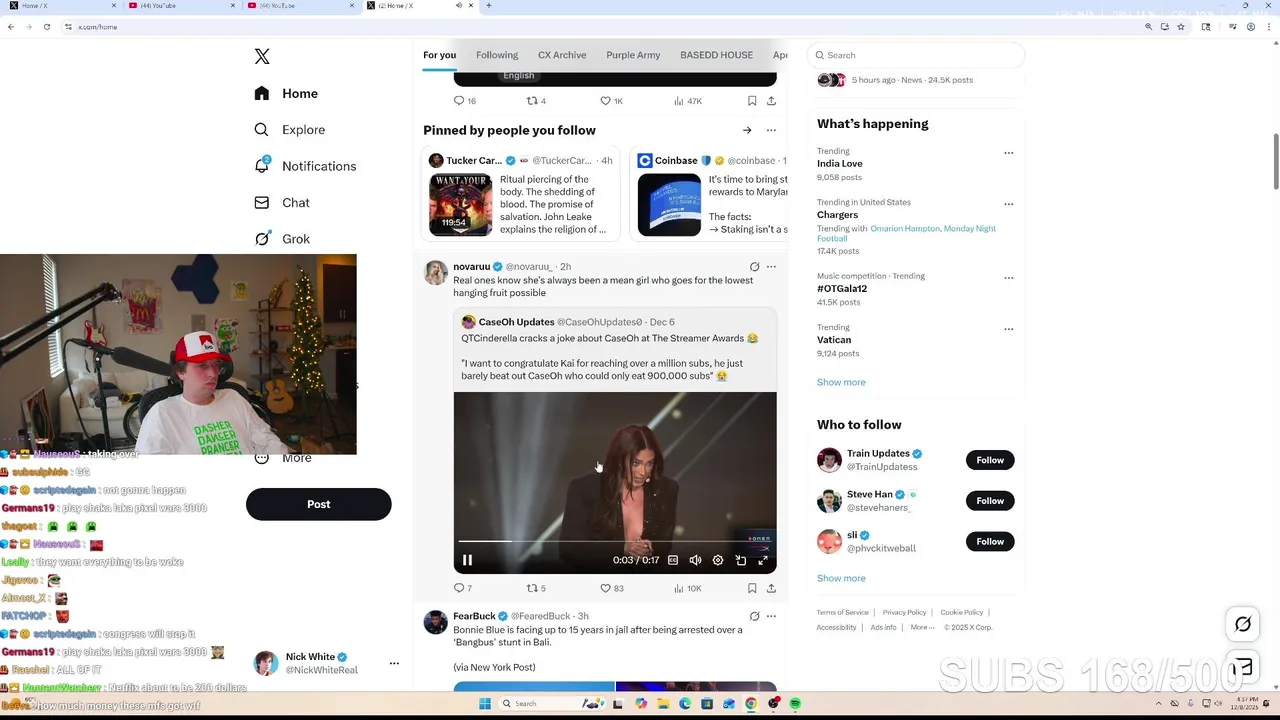Open the Tucker Carlson pinned video thumbnail
This screenshot has height=720, width=1280.
(461, 205)
